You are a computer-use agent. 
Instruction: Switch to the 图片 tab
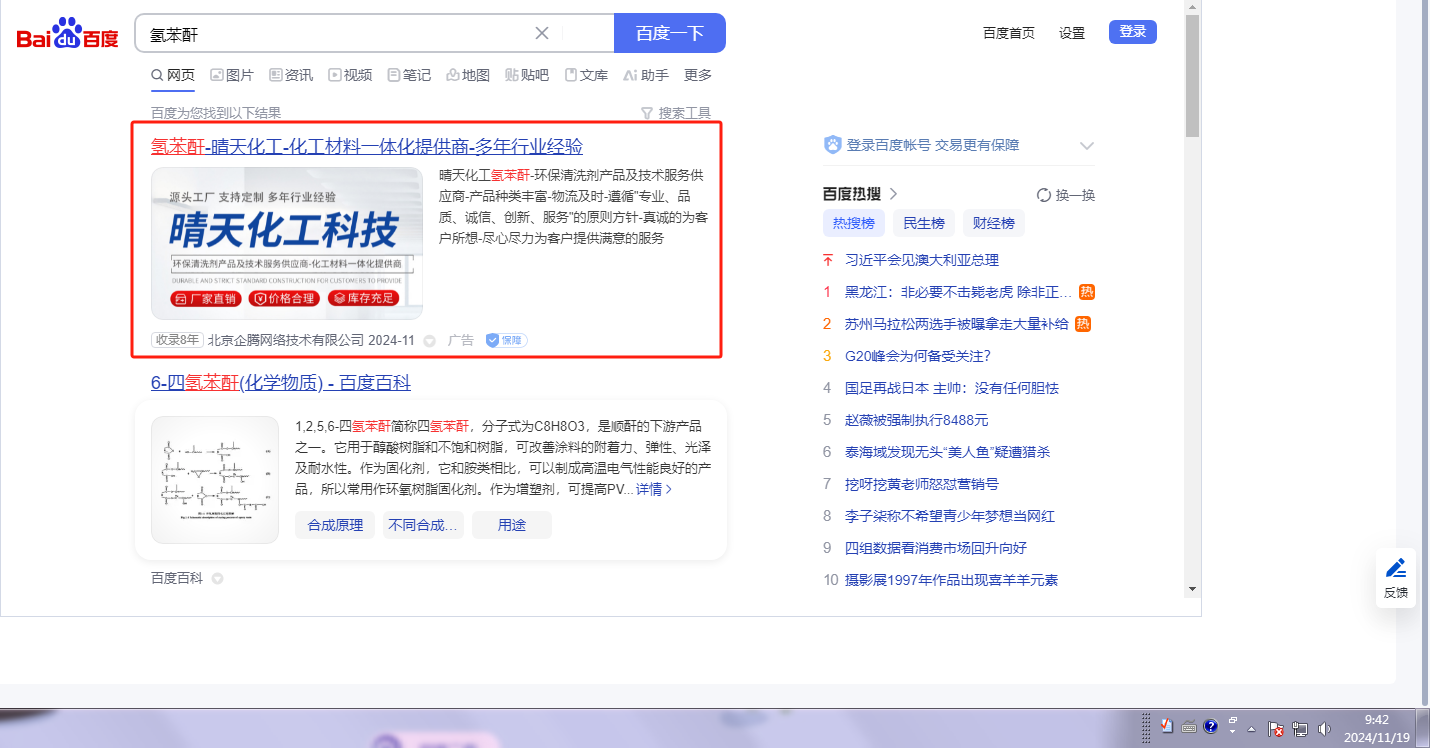232,75
